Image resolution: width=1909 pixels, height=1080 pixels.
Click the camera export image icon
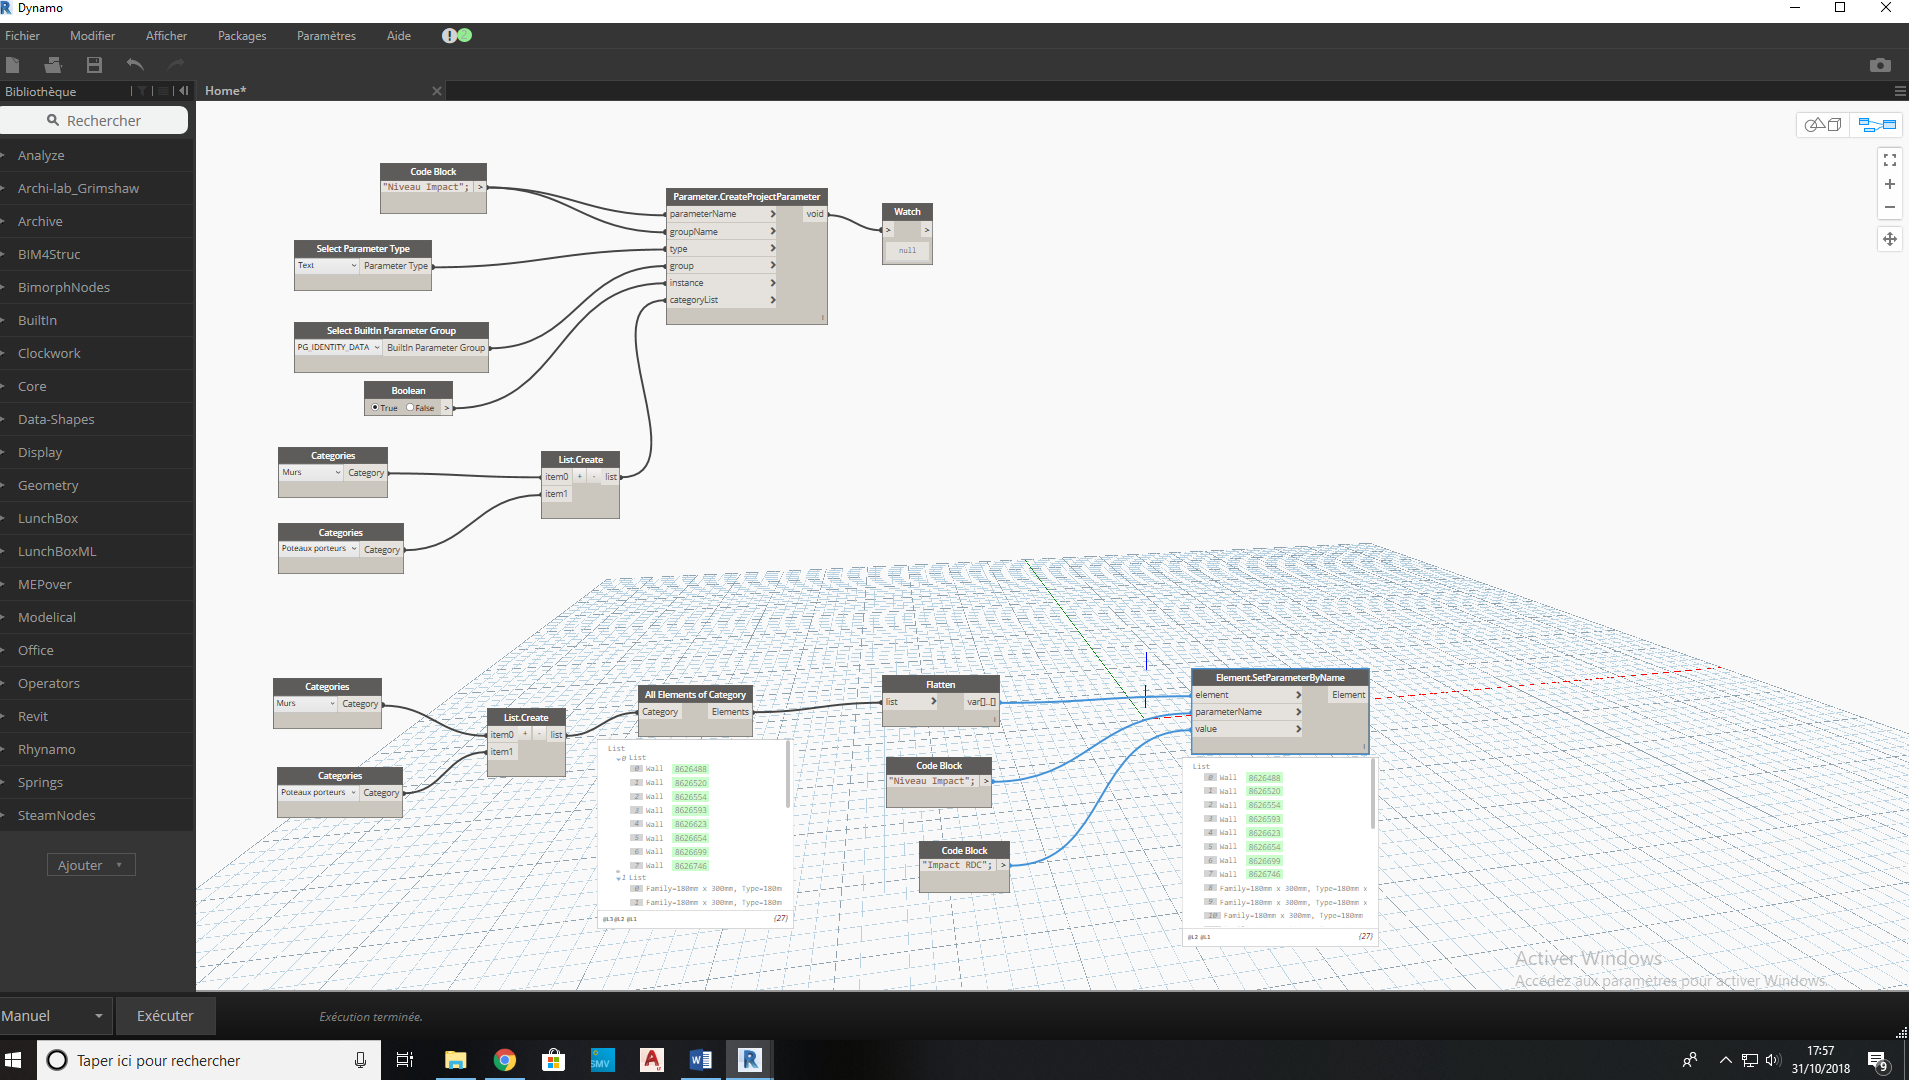1880,65
